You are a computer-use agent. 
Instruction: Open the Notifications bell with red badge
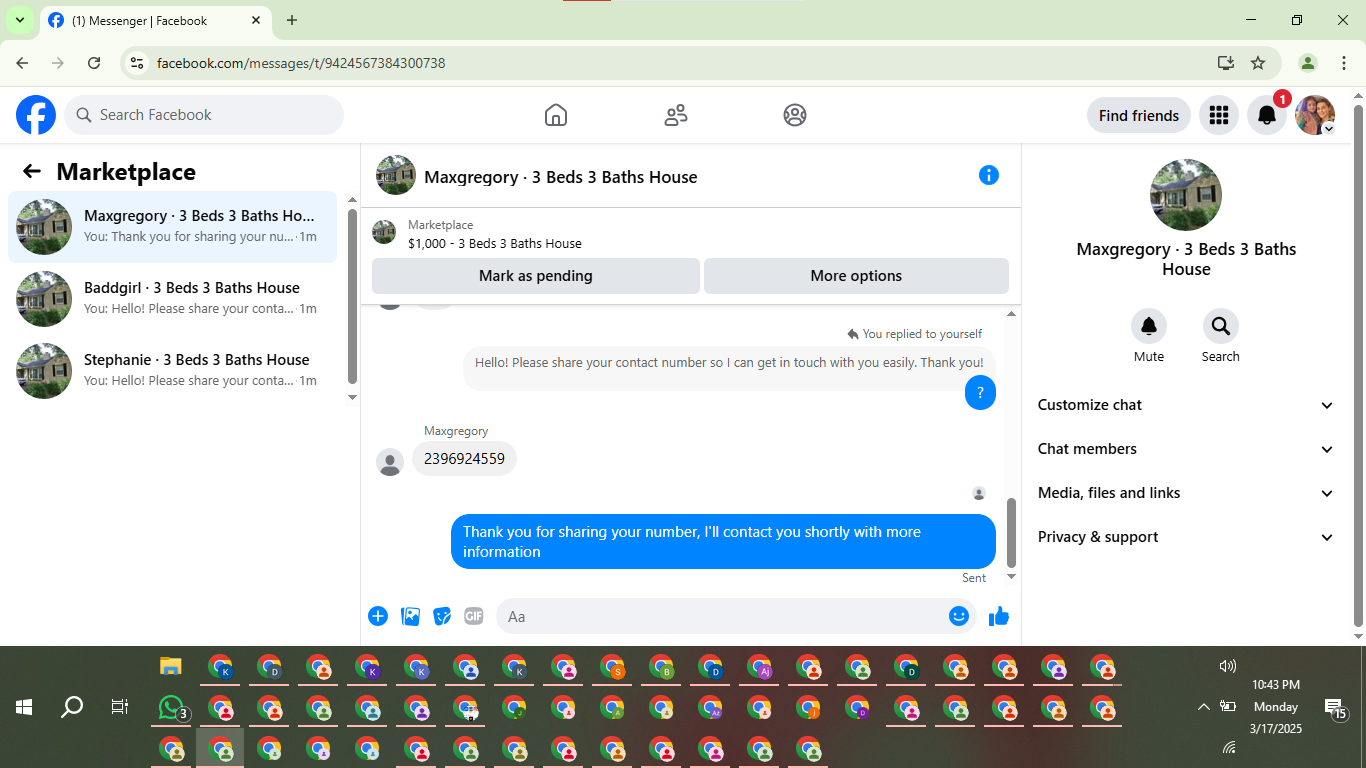coord(1267,115)
